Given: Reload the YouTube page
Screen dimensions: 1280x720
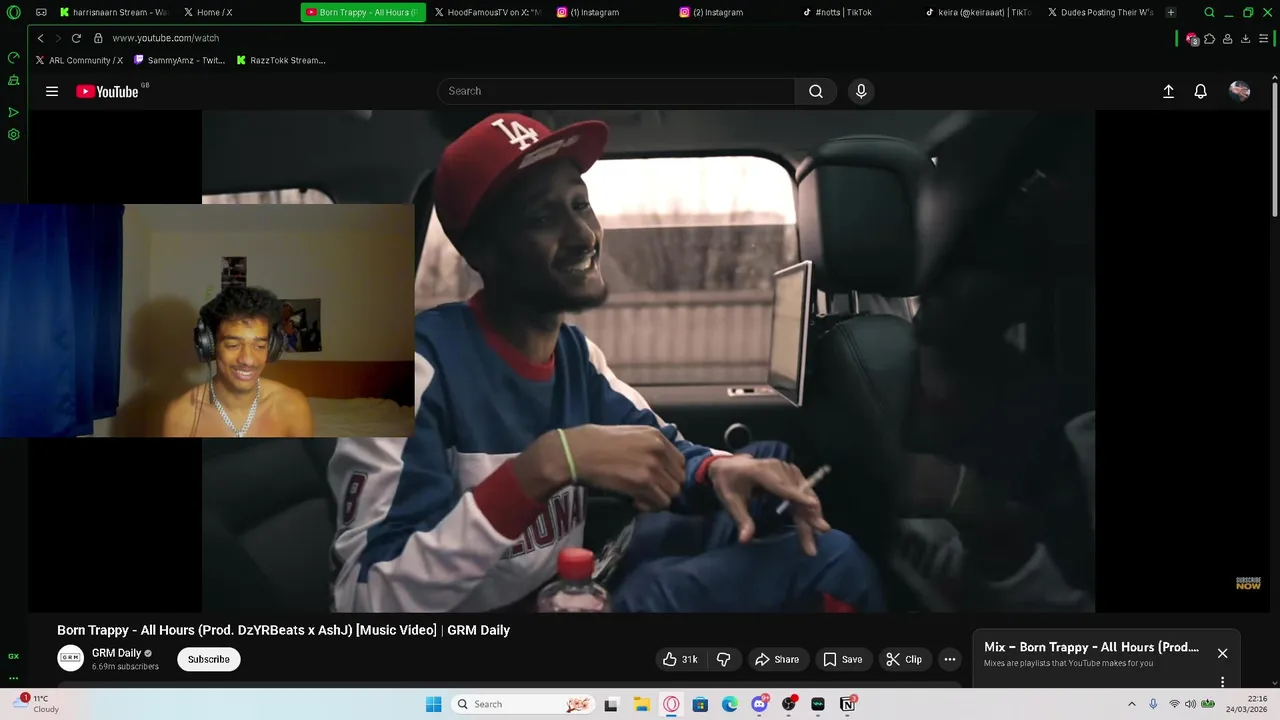Looking at the screenshot, I should [x=76, y=38].
